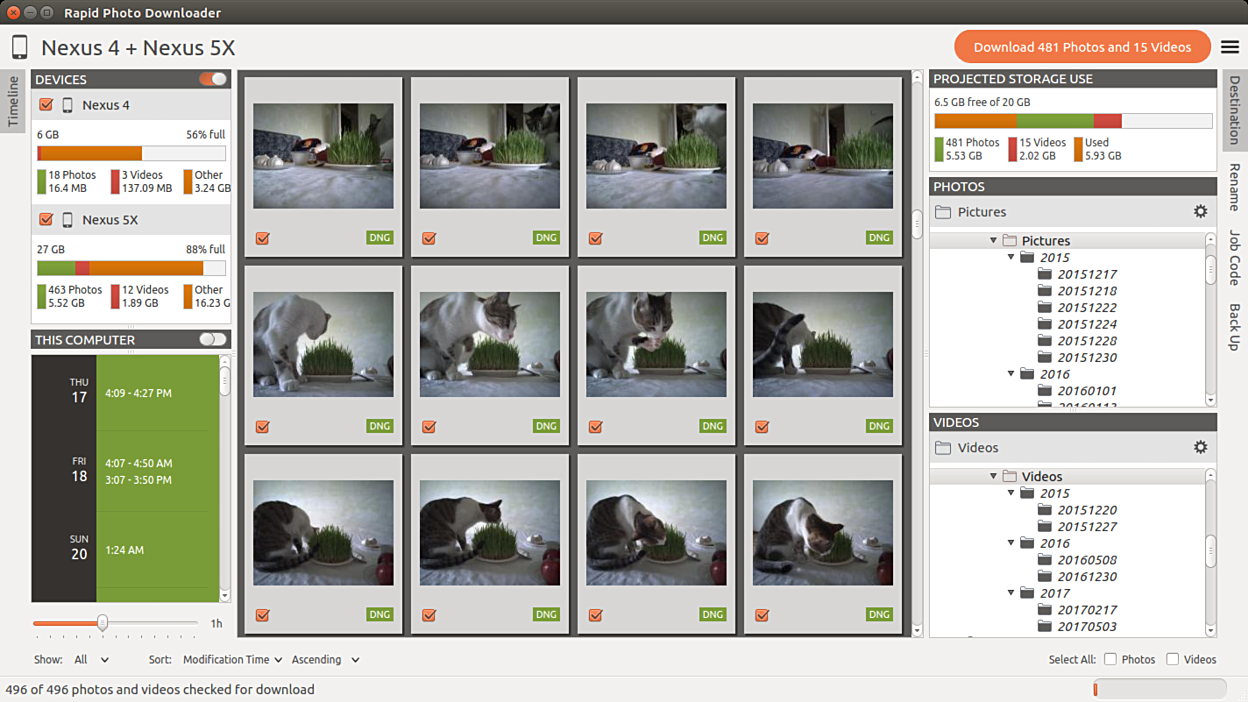Open the Modification Time sort dropdown
The width and height of the screenshot is (1248, 702).
coord(232,660)
